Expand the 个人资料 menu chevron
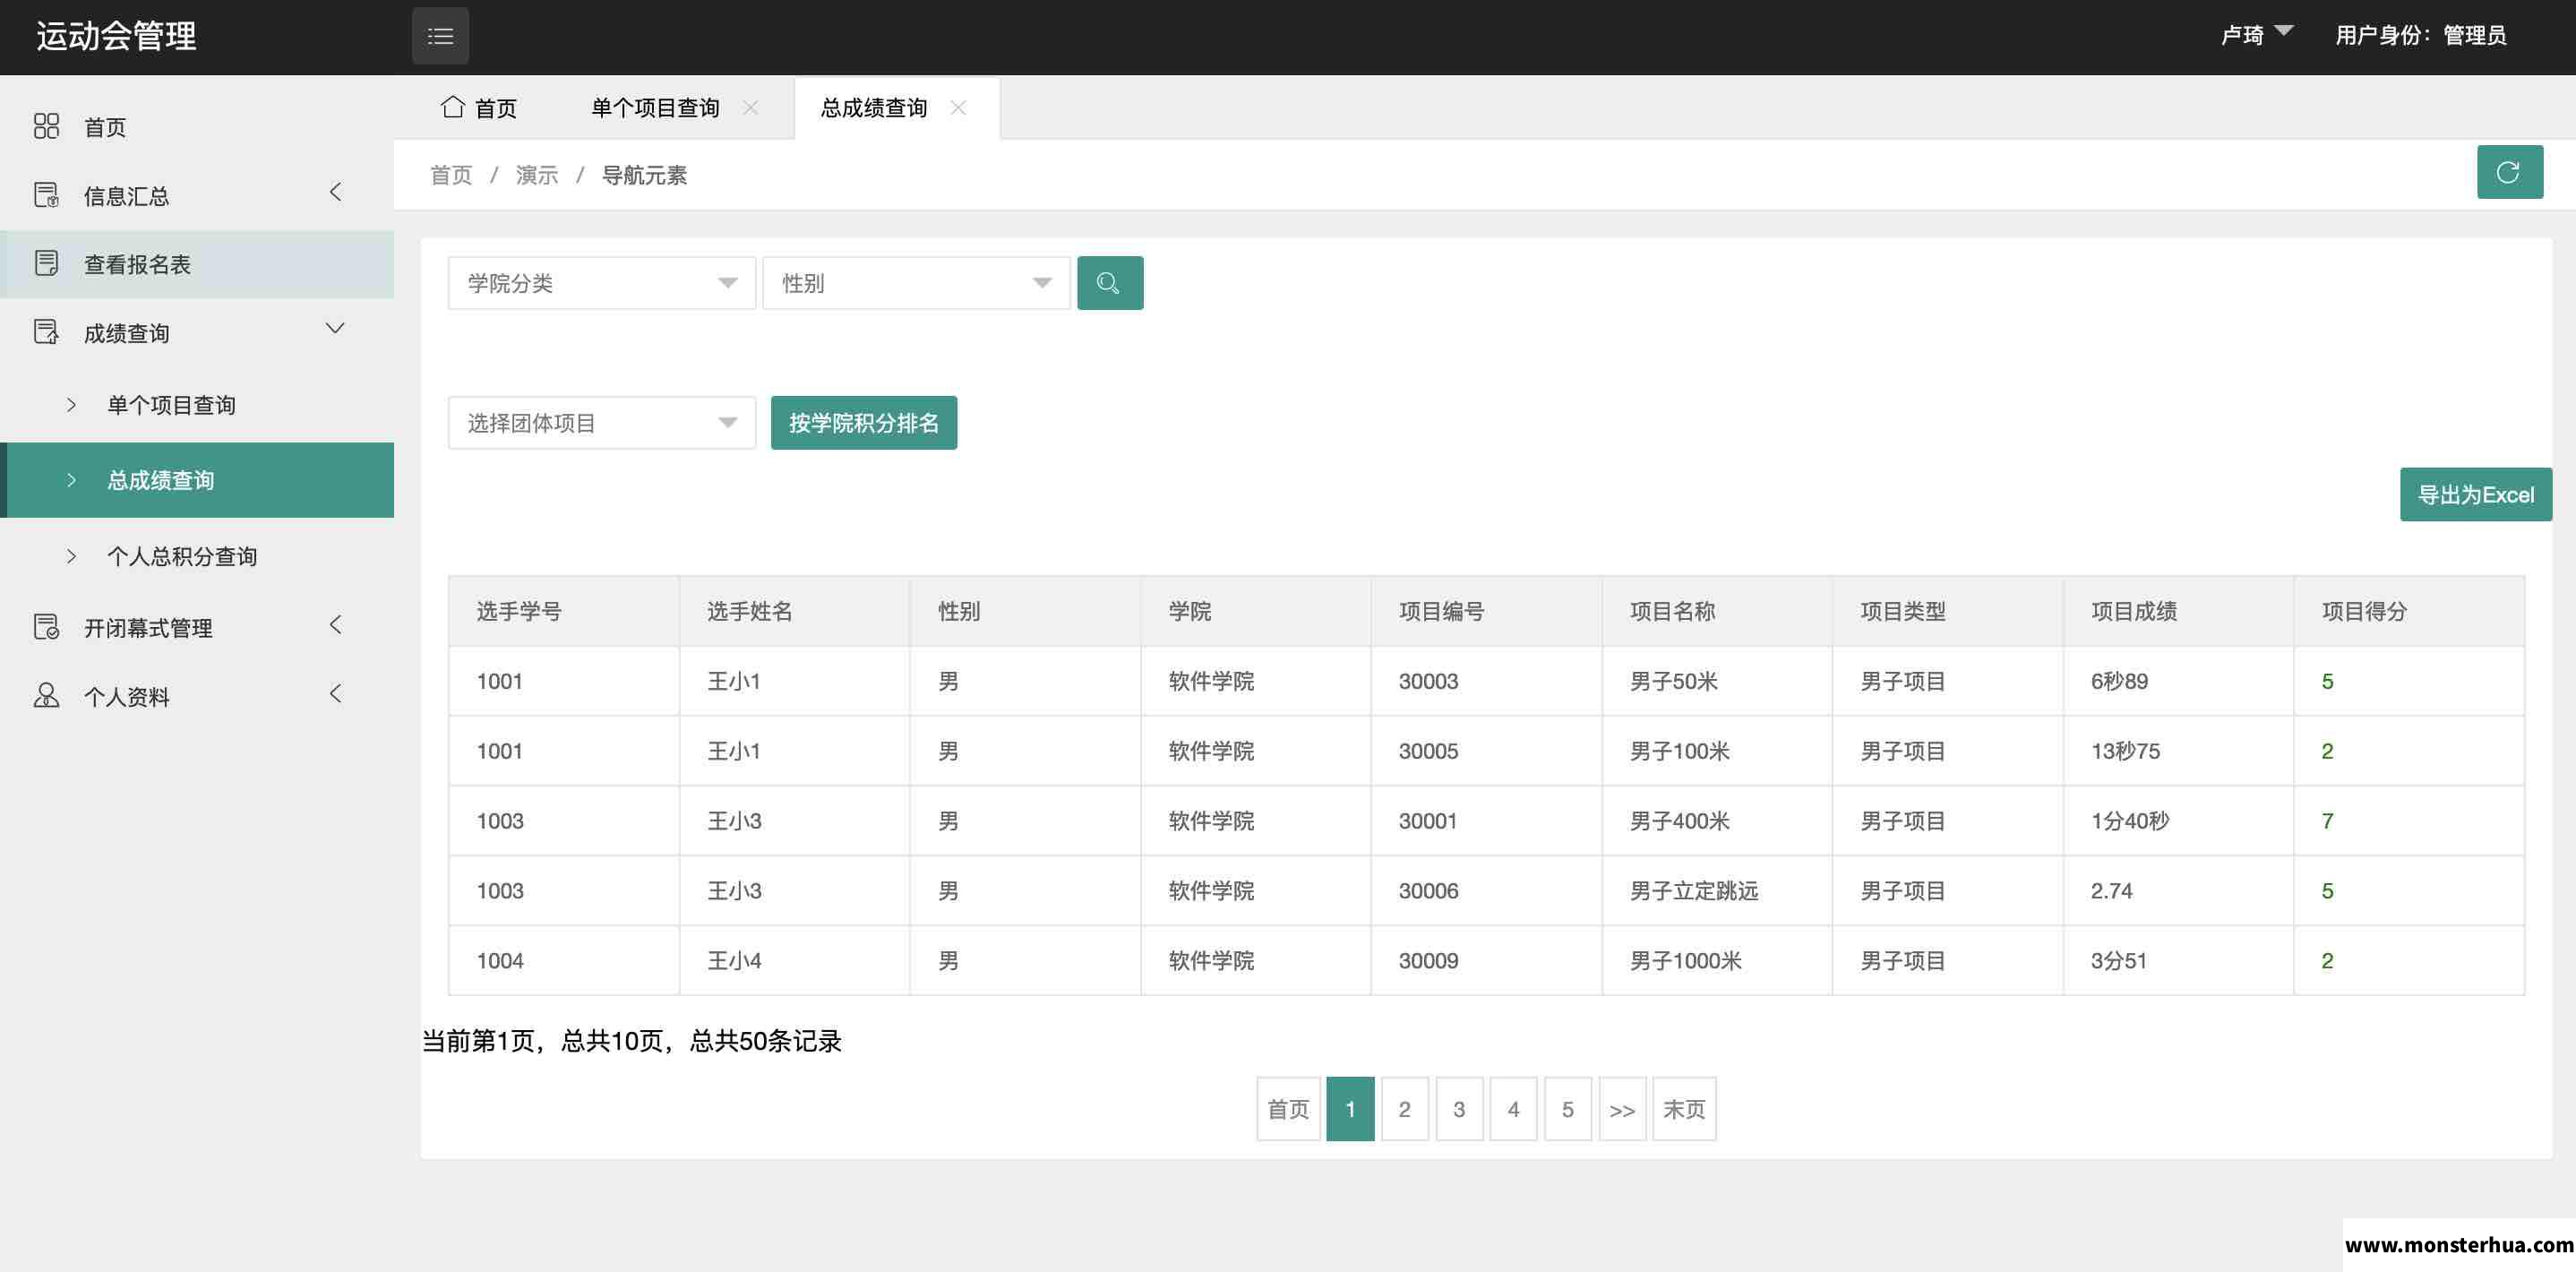2576x1272 pixels. coord(336,693)
